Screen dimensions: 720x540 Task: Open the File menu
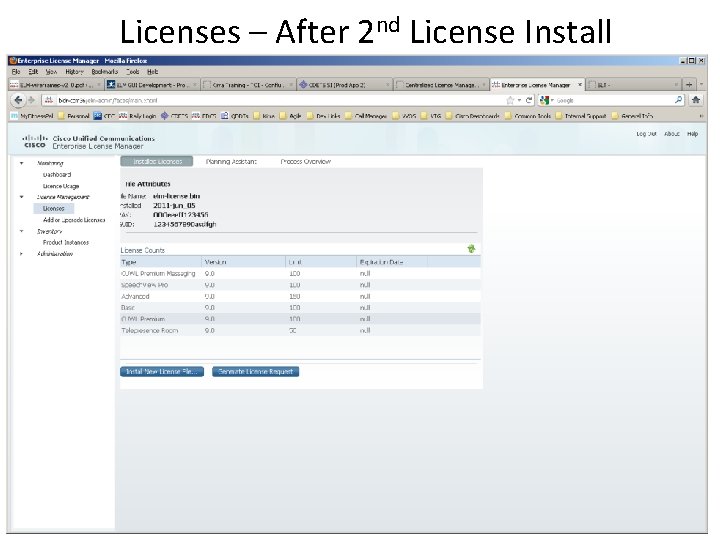tap(16, 72)
